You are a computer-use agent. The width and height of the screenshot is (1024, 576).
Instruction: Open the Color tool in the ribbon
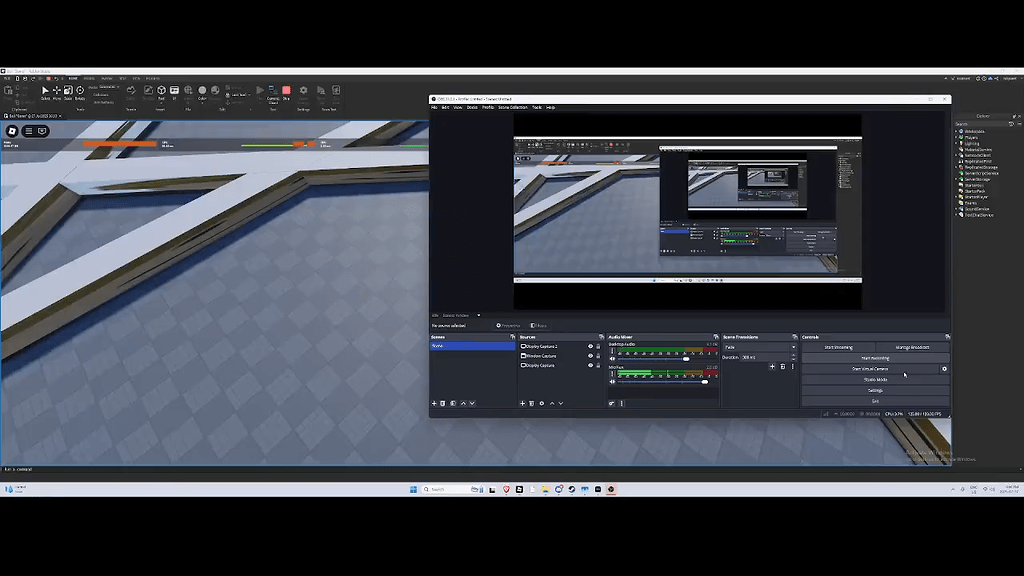coord(202,92)
